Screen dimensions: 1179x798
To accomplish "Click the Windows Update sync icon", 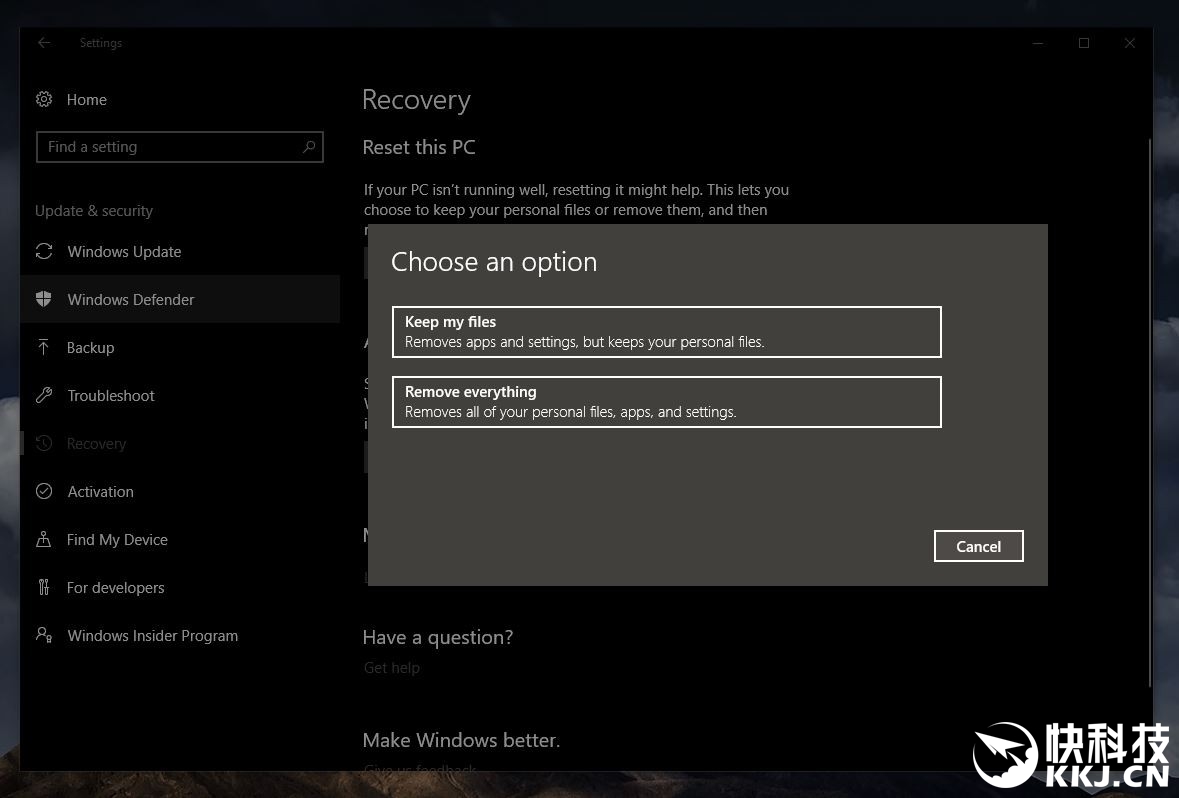I will click(44, 251).
